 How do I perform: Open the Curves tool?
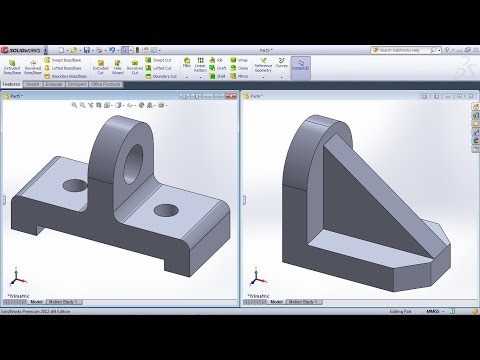282,63
